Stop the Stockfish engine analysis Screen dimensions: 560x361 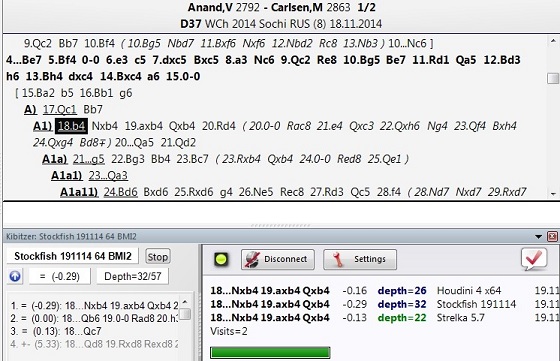pos(158,257)
